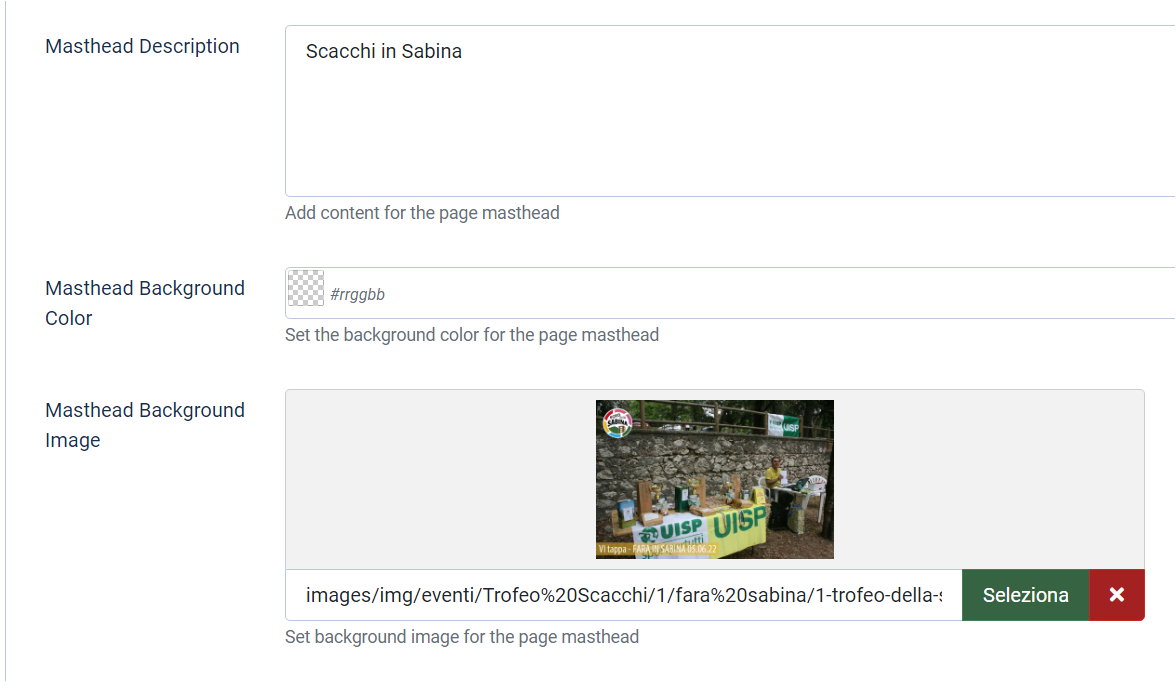Click the round Sabina logo in the preview
The height and width of the screenshot is (682, 1176).
[617, 422]
